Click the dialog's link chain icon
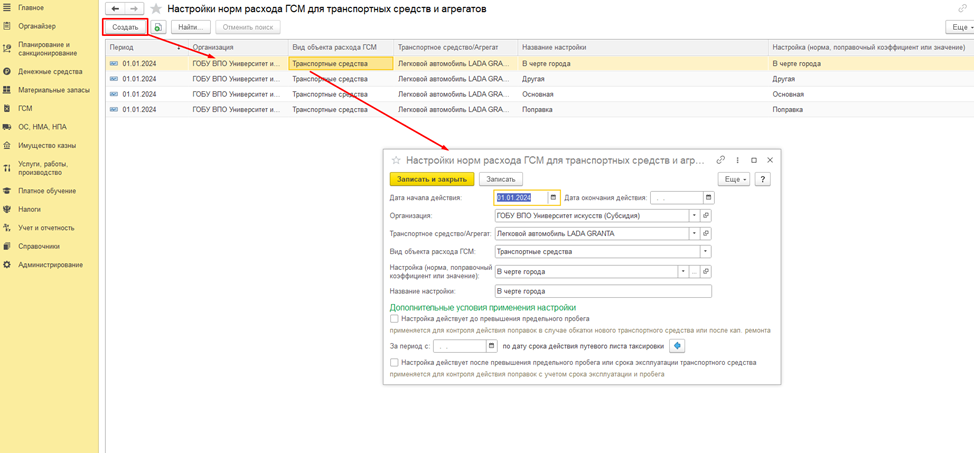 point(721,160)
